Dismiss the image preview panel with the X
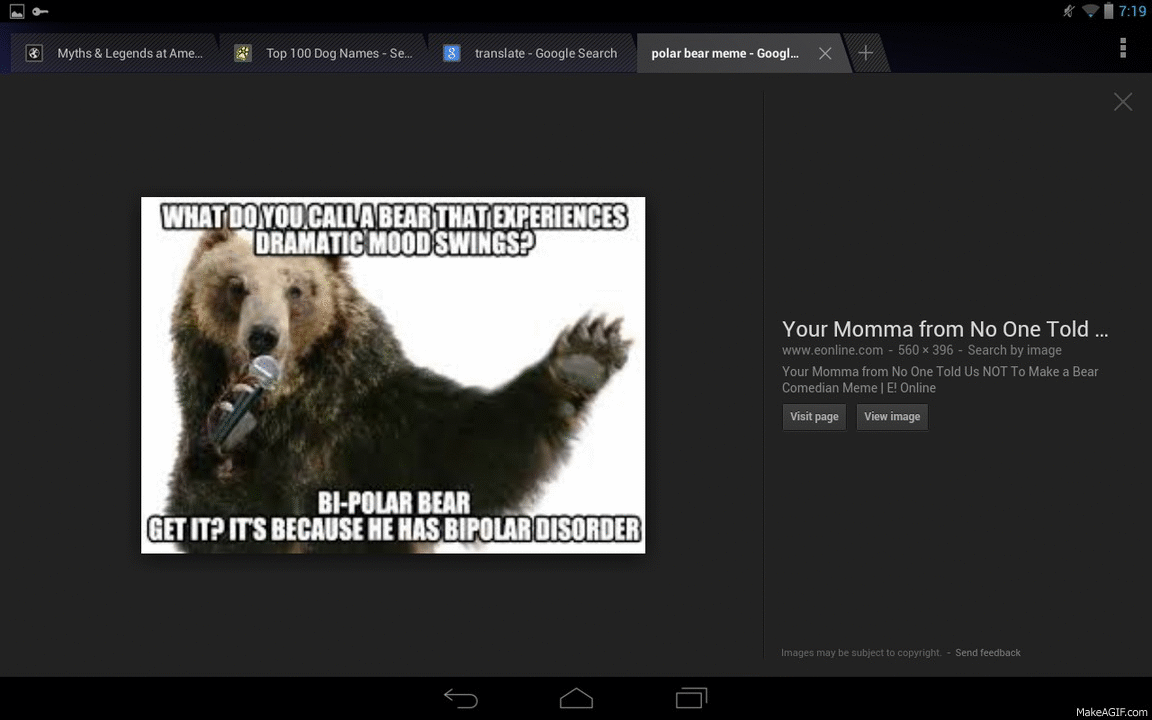Image resolution: width=1152 pixels, height=720 pixels. [x=1123, y=102]
